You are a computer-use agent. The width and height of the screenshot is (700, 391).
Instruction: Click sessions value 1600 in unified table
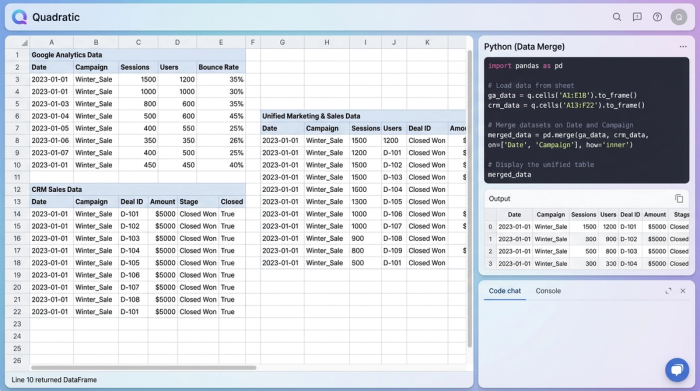click(x=365, y=190)
